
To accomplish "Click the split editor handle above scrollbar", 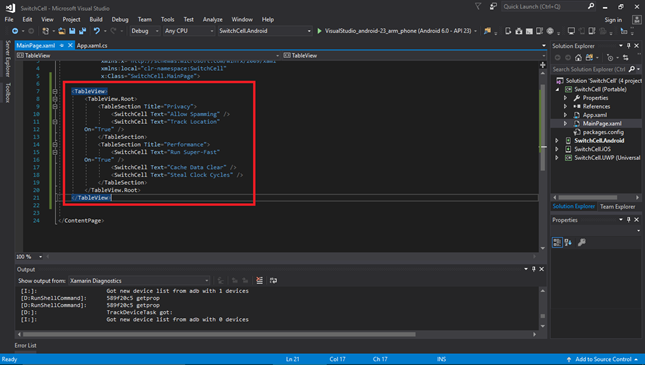I will point(543,65).
